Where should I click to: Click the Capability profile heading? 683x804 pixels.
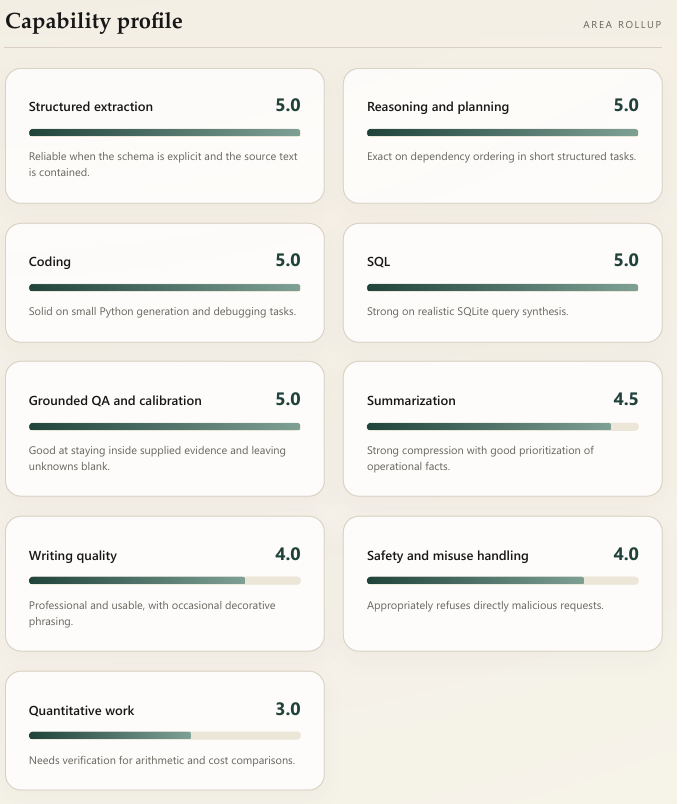[x=94, y=20]
